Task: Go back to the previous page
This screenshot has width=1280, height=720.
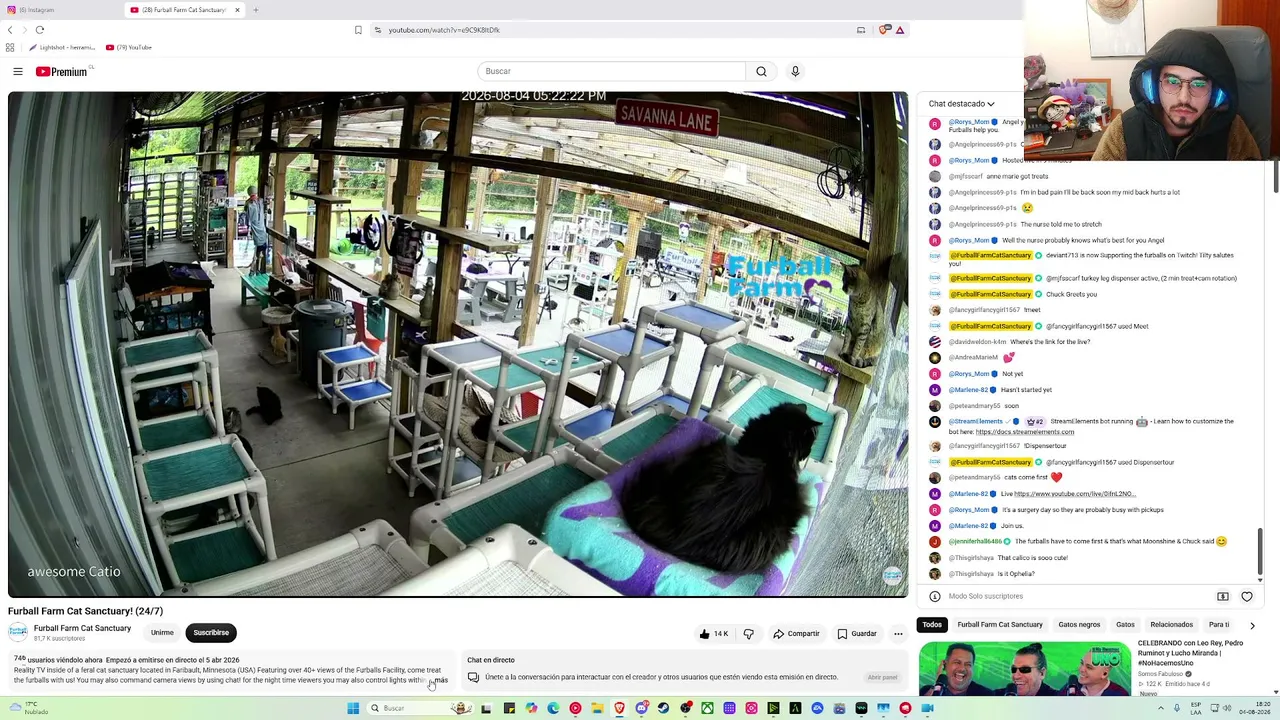Action: [x=10, y=30]
